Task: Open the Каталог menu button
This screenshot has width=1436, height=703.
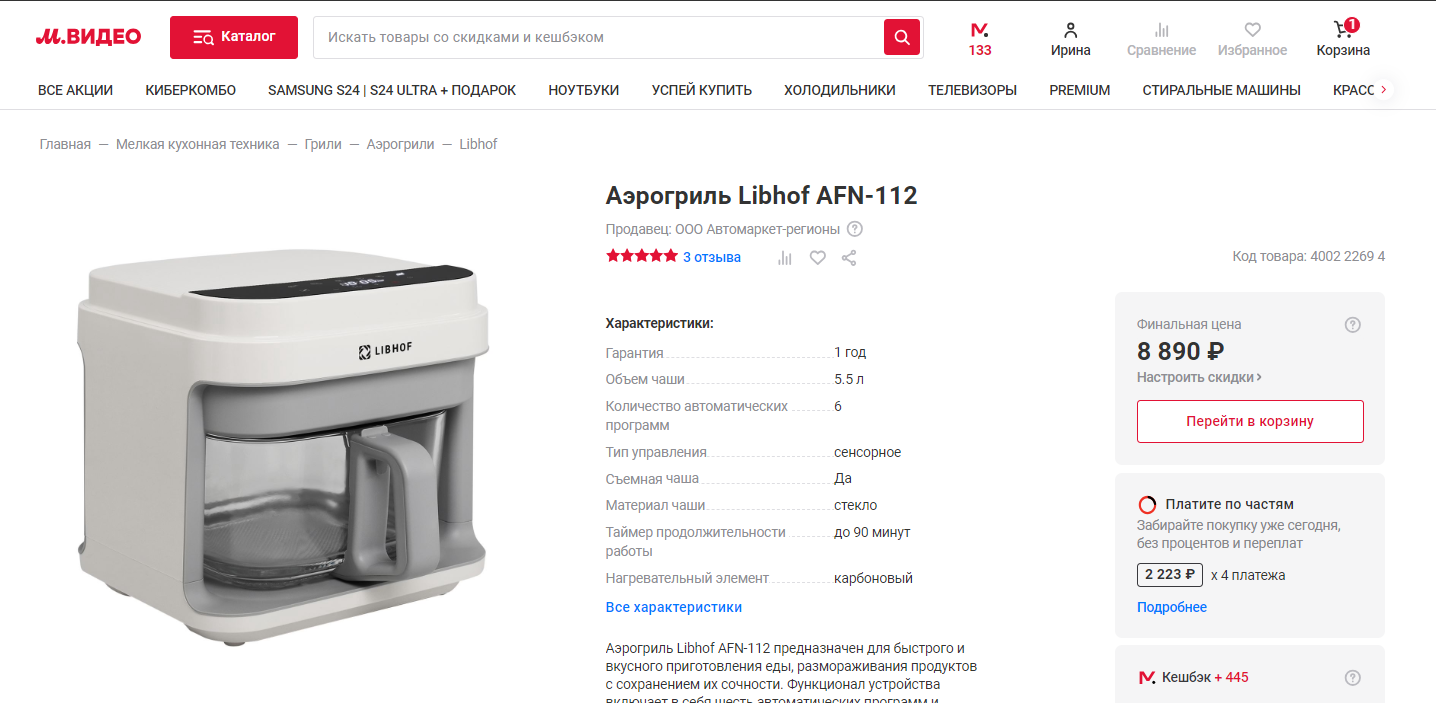Action: pyautogui.click(x=234, y=37)
